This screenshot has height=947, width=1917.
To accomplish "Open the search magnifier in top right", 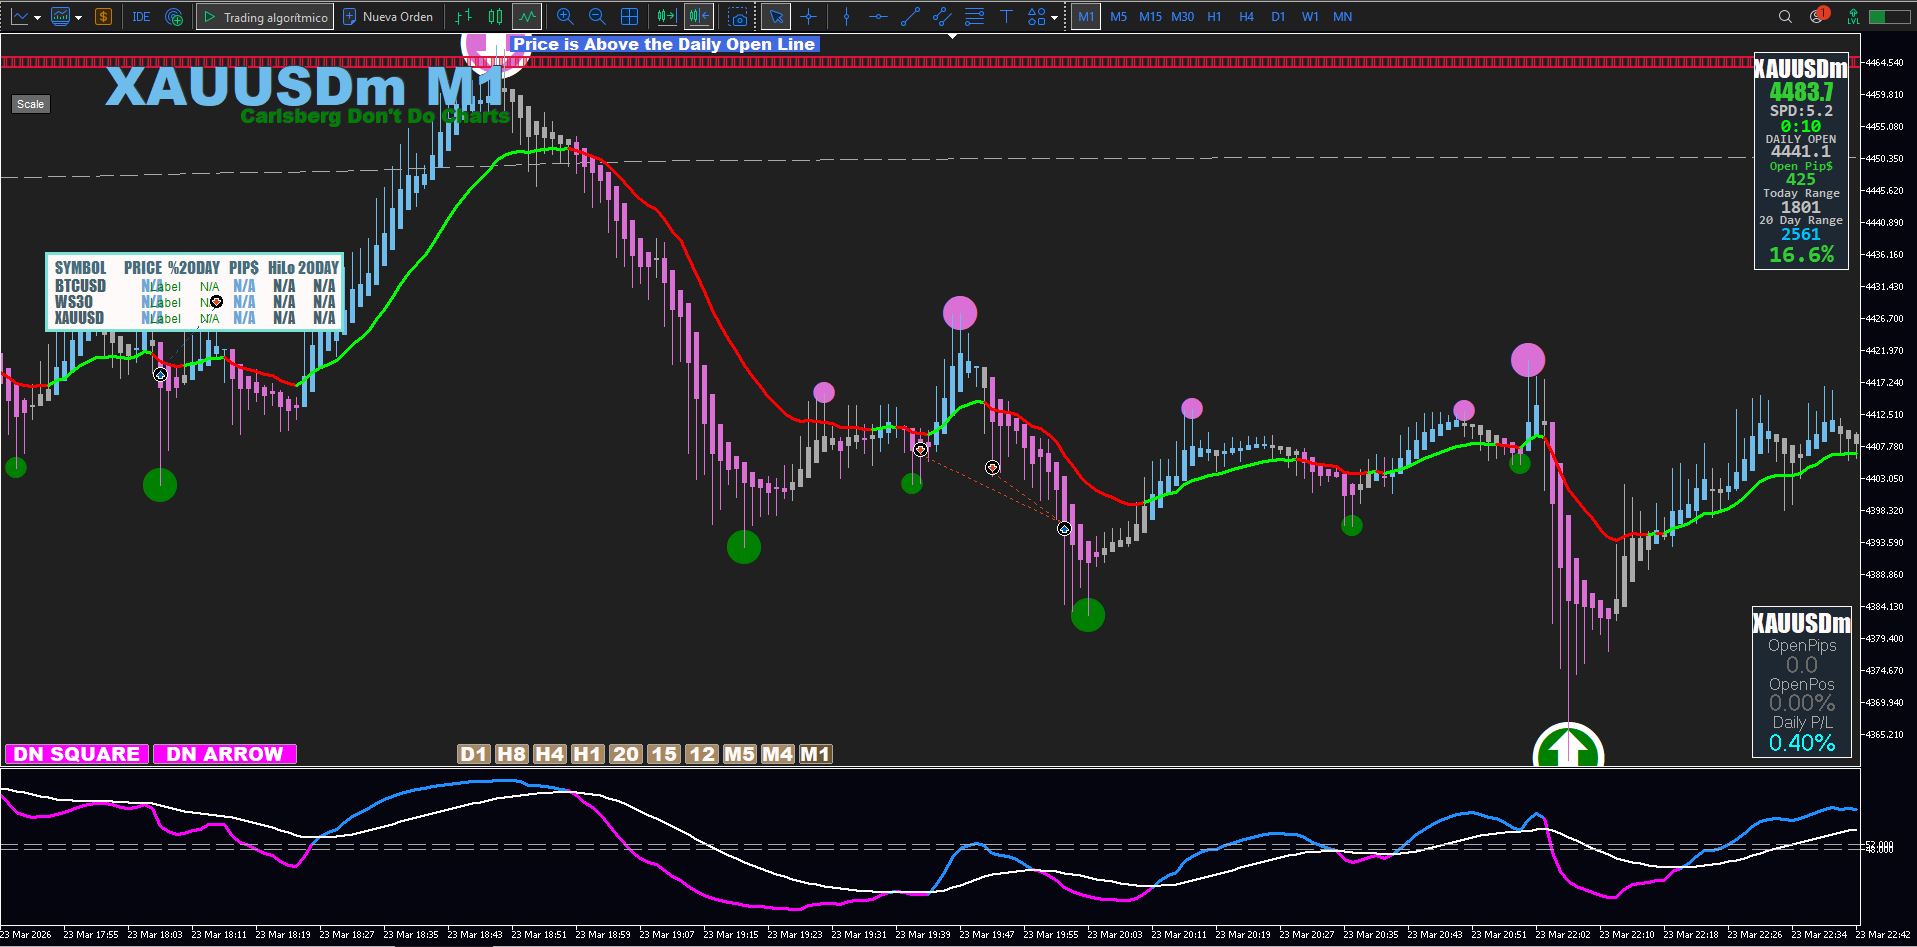I will pyautogui.click(x=1785, y=17).
